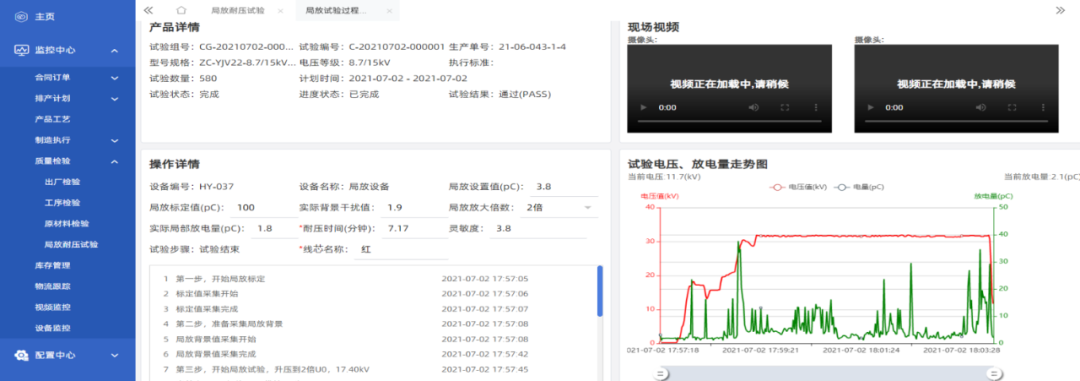Expand the 合同订单 submenu
The width and height of the screenshot is (1080, 381).
(114, 79)
